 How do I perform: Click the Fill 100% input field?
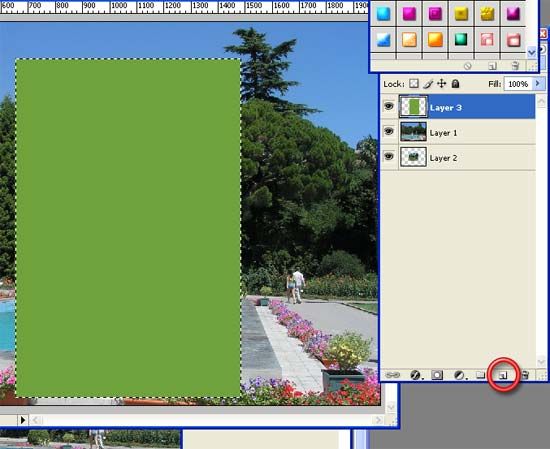click(x=518, y=84)
